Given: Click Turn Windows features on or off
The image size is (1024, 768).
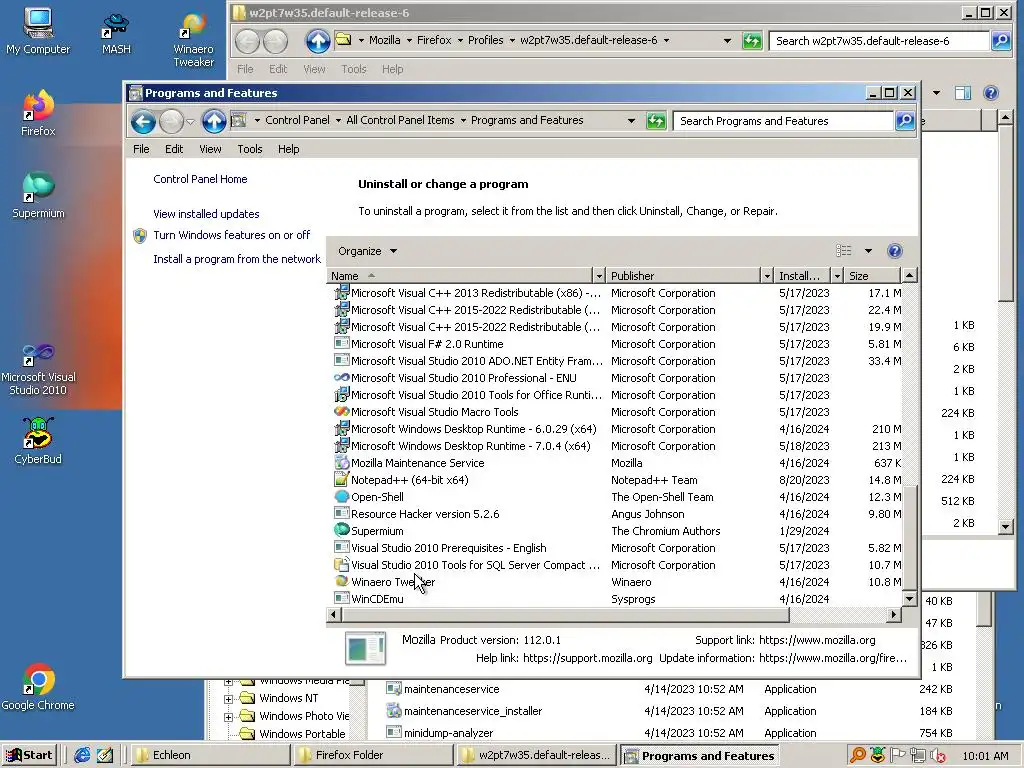Looking at the screenshot, I should [231, 235].
